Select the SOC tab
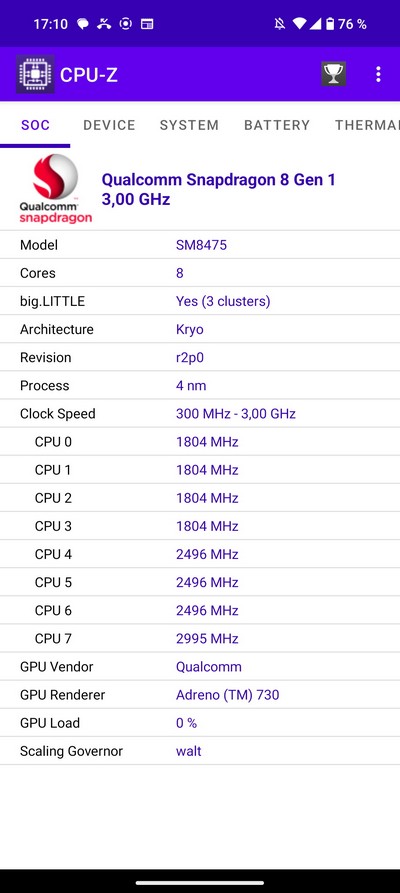The height and width of the screenshot is (893, 400). pyautogui.click(x=35, y=125)
